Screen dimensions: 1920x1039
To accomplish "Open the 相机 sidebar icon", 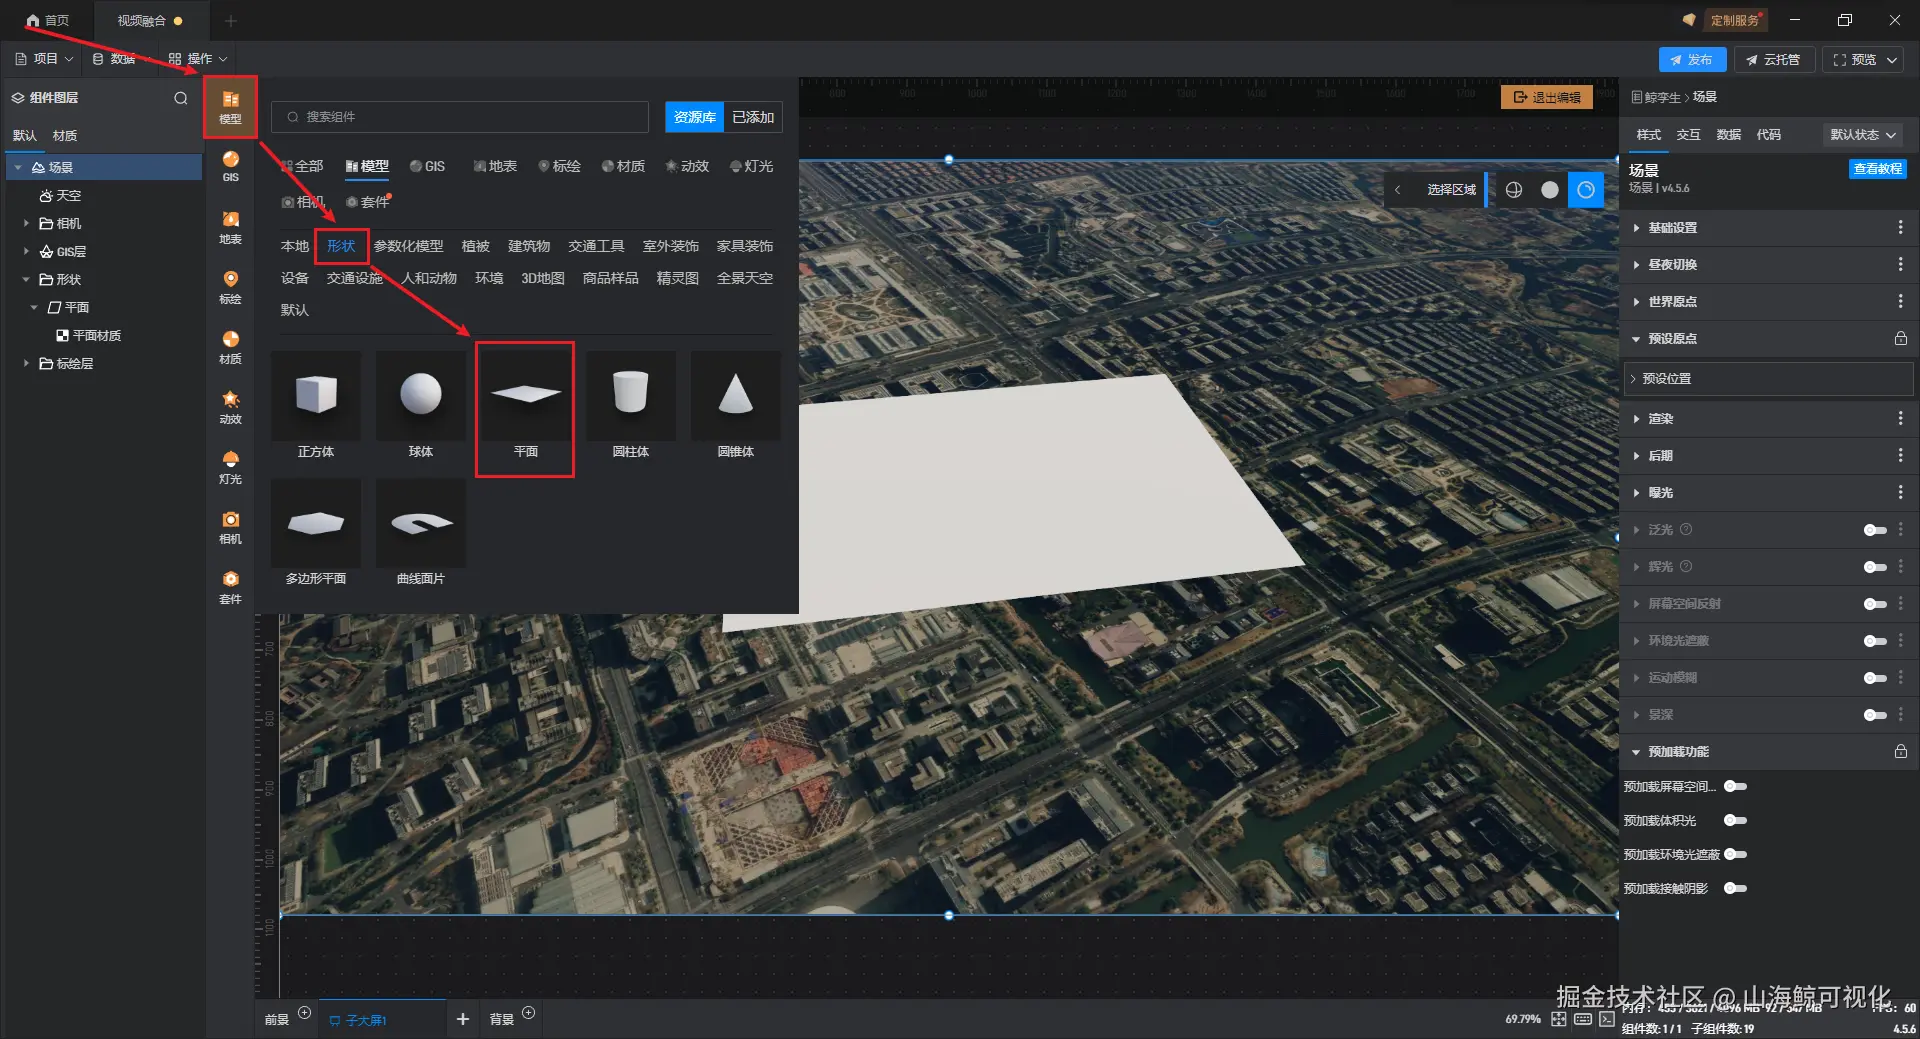I will point(230,527).
